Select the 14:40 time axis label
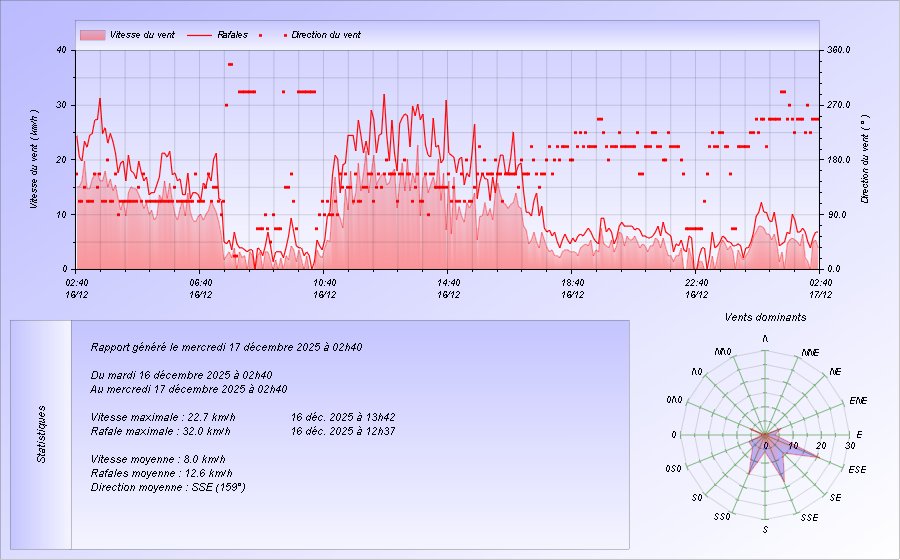 448,283
